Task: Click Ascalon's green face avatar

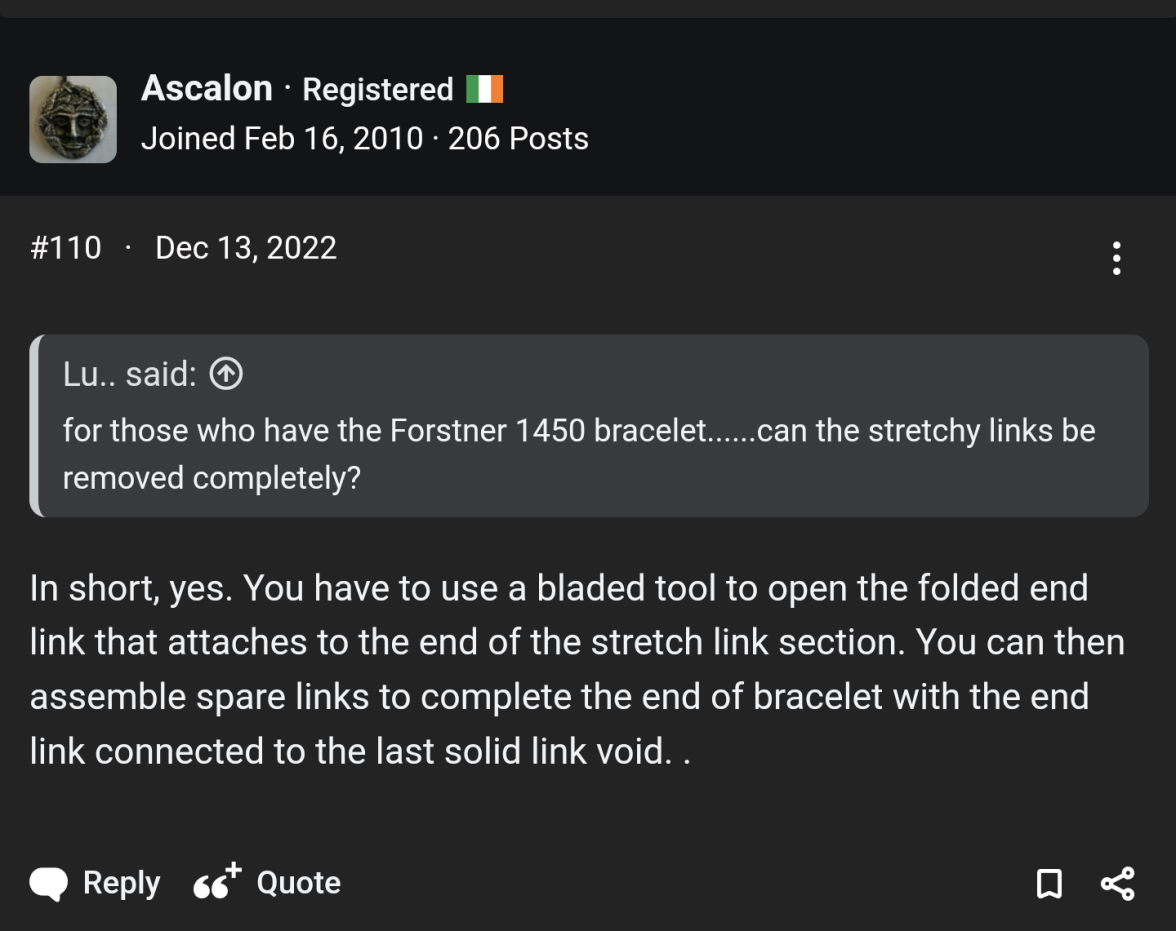Action: (x=72, y=119)
